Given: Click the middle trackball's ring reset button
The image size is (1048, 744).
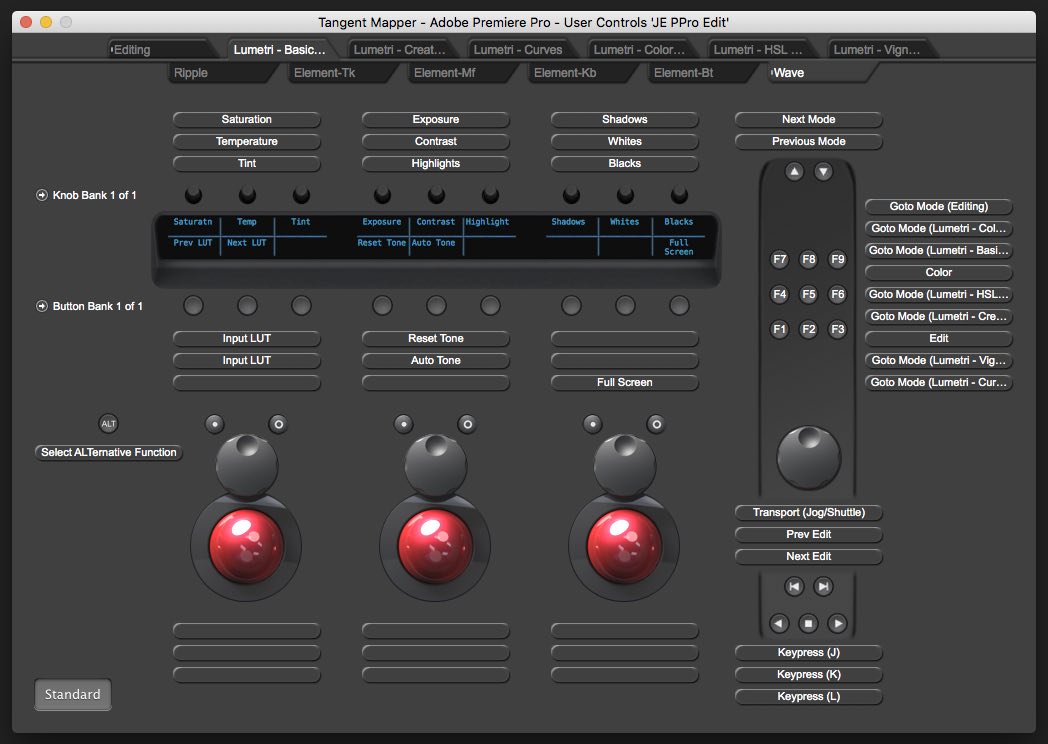Looking at the screenshot, I should click(467, 424).
